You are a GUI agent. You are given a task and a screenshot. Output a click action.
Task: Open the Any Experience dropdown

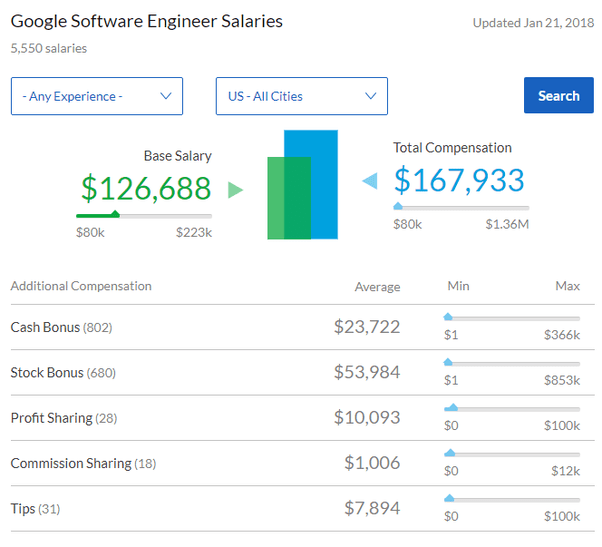click(97, 96)
